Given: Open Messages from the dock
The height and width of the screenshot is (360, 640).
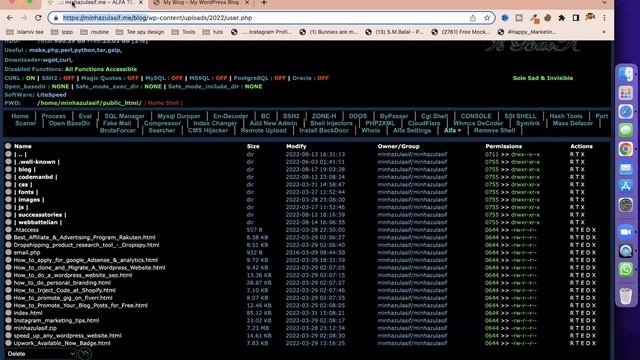Looking at the screenshot, I should click(x=626, y=130).
